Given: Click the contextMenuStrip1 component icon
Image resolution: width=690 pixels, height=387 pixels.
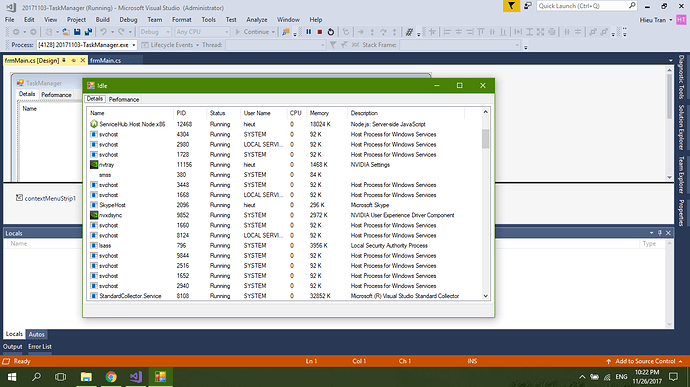Looking at the screenshot, I should click(x=19, y=198).
